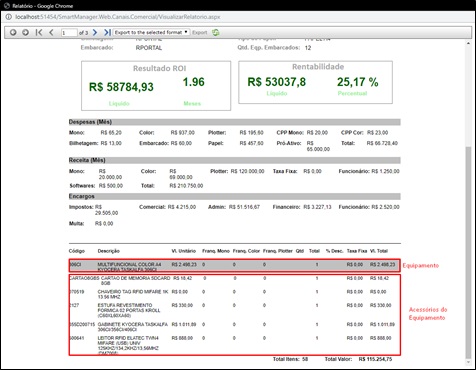
Task: Click the 1.96 Meses value
Action: point(193,82)
